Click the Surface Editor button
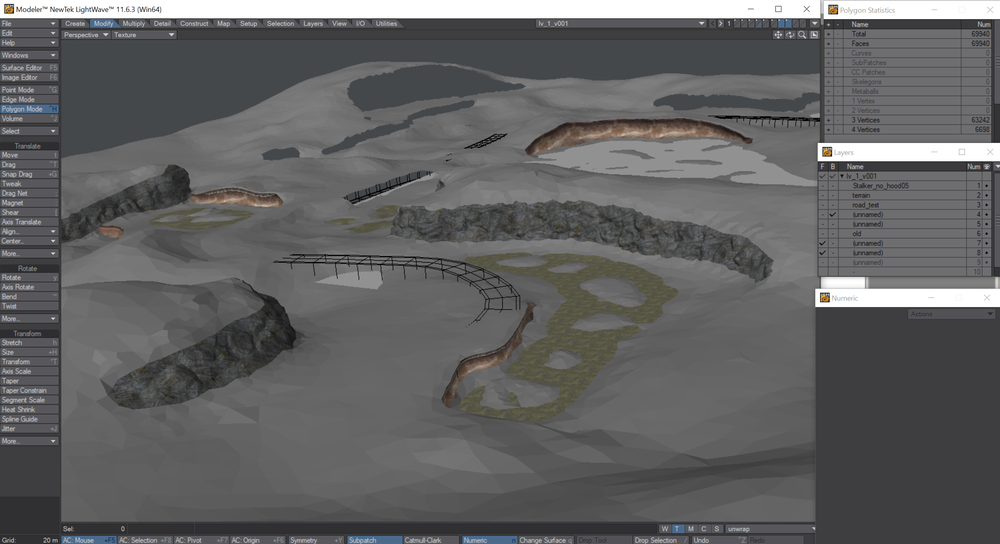Image resolution: width=1000 pixels, height=544 pixels. [29, 68]
